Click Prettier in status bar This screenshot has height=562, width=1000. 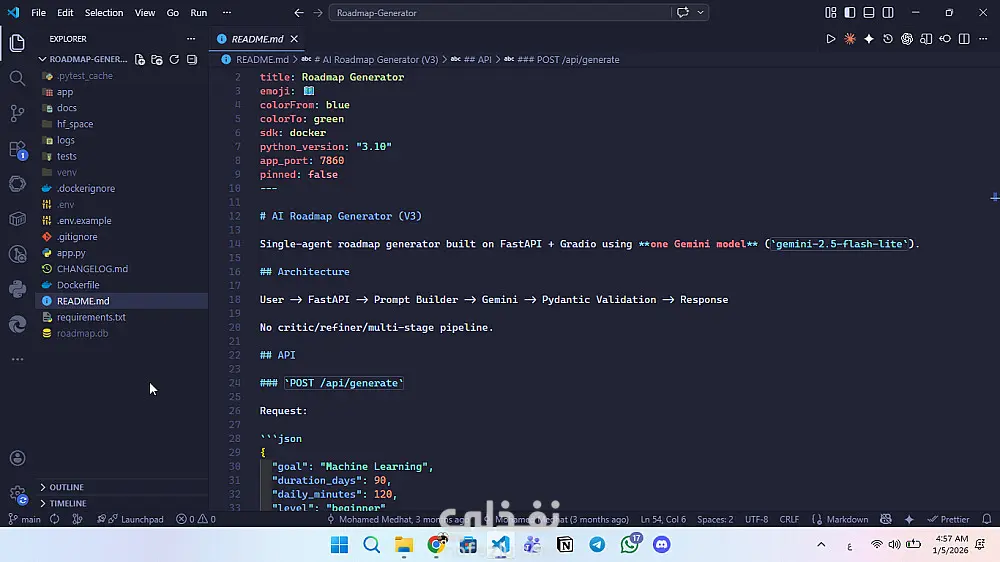click(x=948, y=519)
